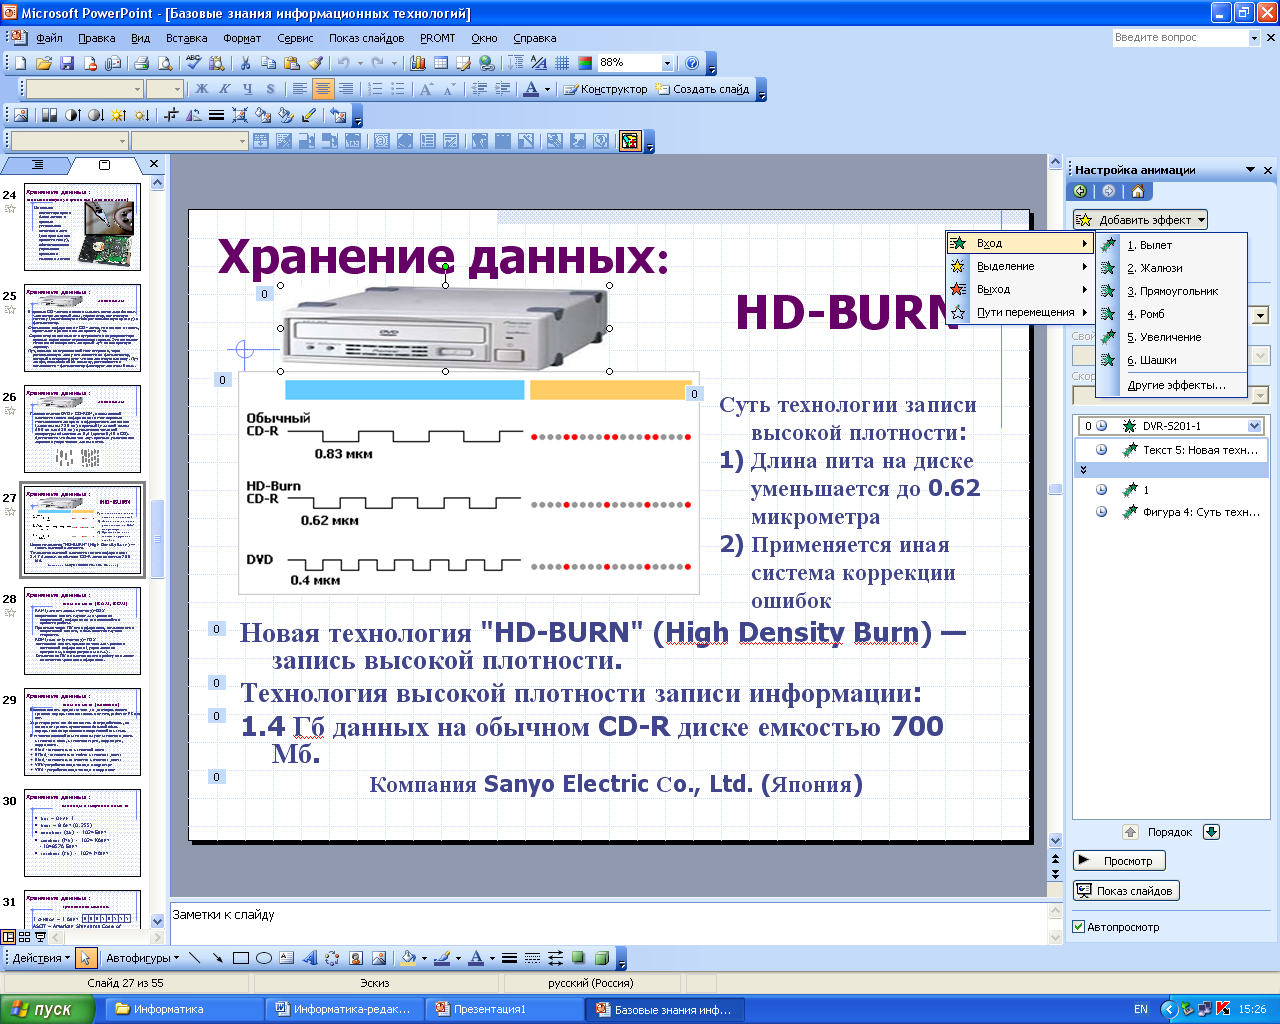The height and width of the screenshot is (1024, 1280).
Task: Click the More Brightness icon
Action: point(119,115)
